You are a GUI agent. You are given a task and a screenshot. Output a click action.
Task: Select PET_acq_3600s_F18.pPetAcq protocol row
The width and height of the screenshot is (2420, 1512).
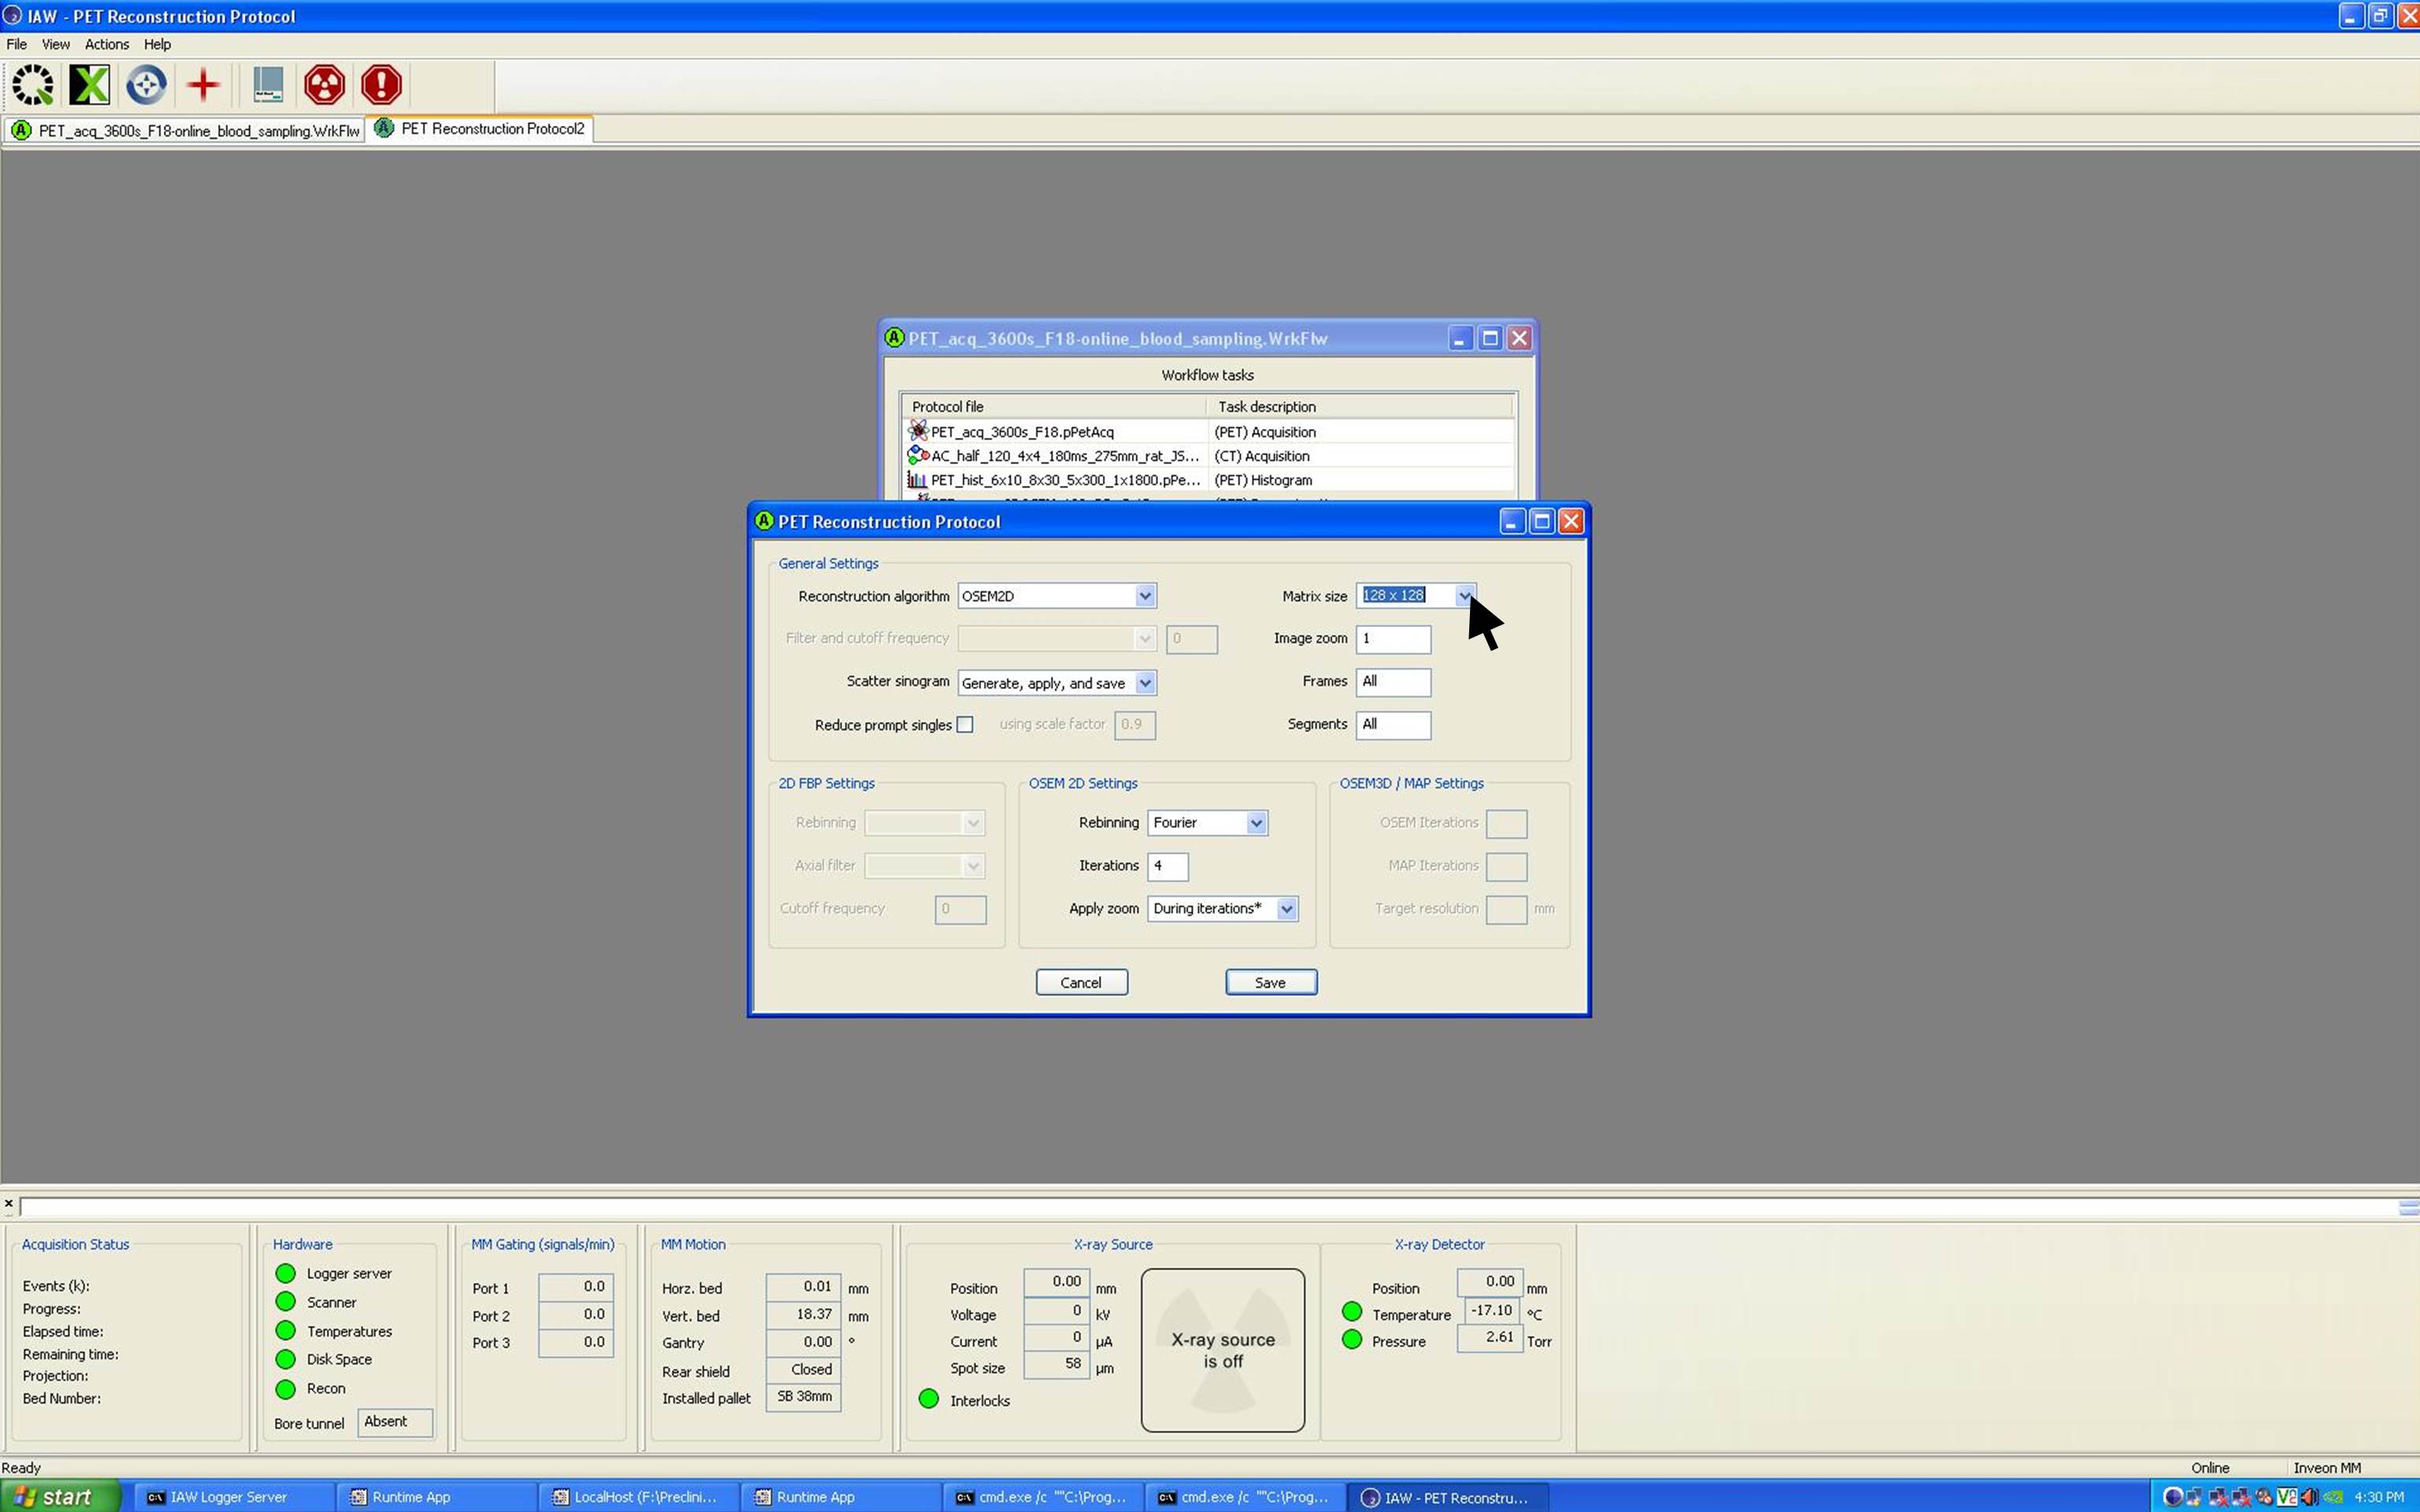tap(1021, 432)
